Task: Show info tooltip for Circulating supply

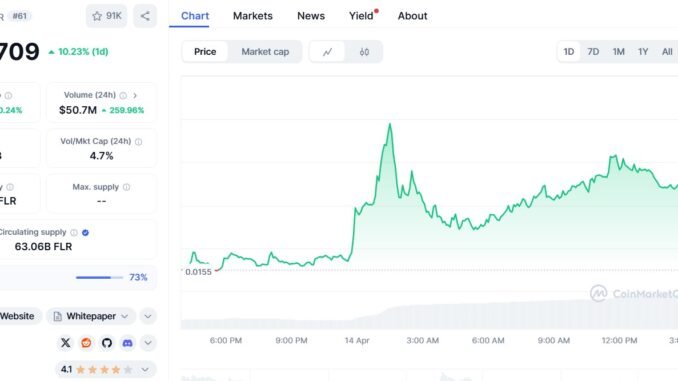Action: click(74, 233)
